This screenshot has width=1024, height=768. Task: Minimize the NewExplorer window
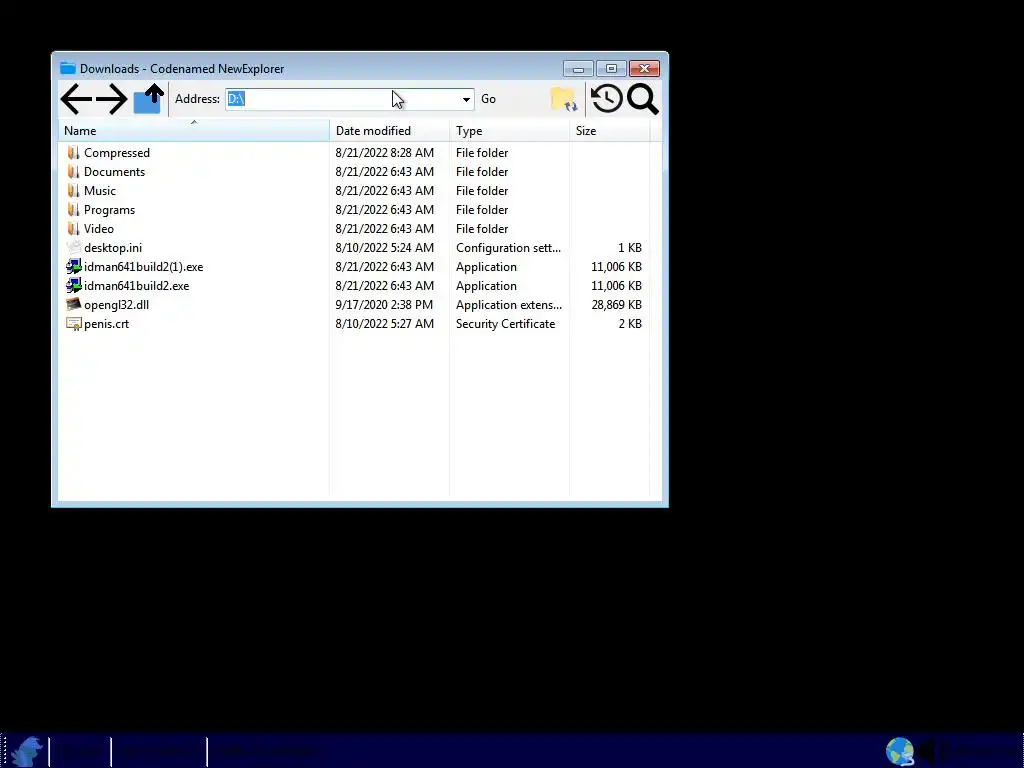[x=578, y=69]
